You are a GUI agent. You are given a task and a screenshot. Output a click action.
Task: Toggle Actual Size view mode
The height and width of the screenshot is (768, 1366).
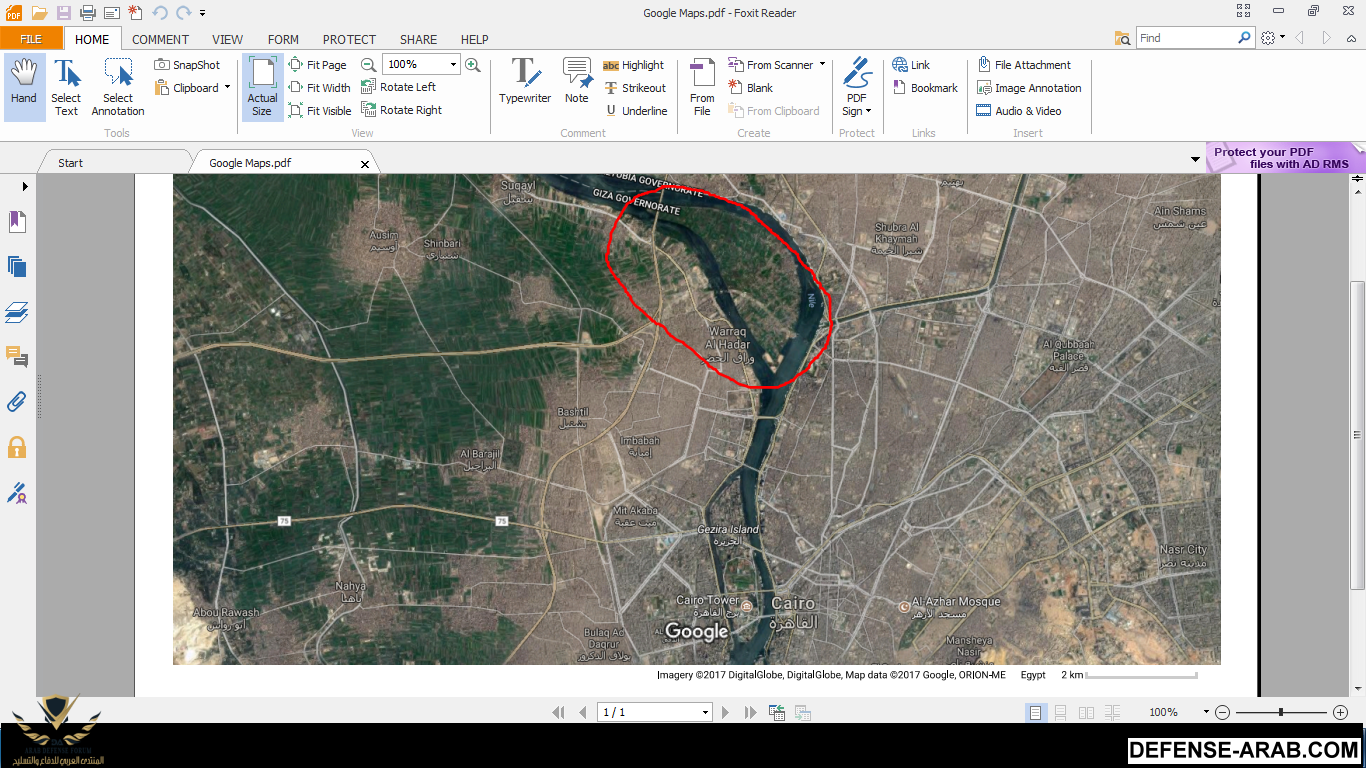coord(262,87)
